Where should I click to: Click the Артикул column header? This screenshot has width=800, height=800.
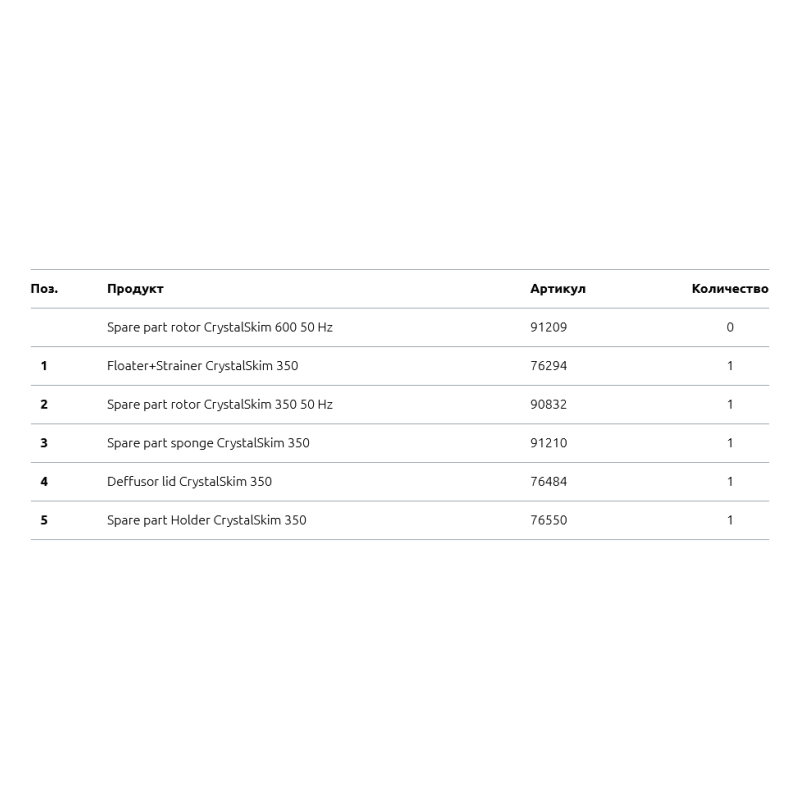557,289
